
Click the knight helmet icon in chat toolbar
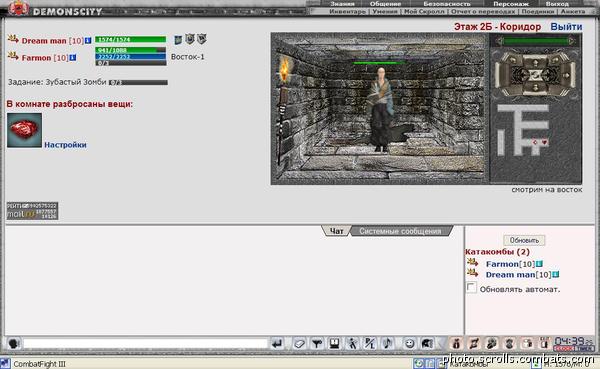tap(427, 343)
